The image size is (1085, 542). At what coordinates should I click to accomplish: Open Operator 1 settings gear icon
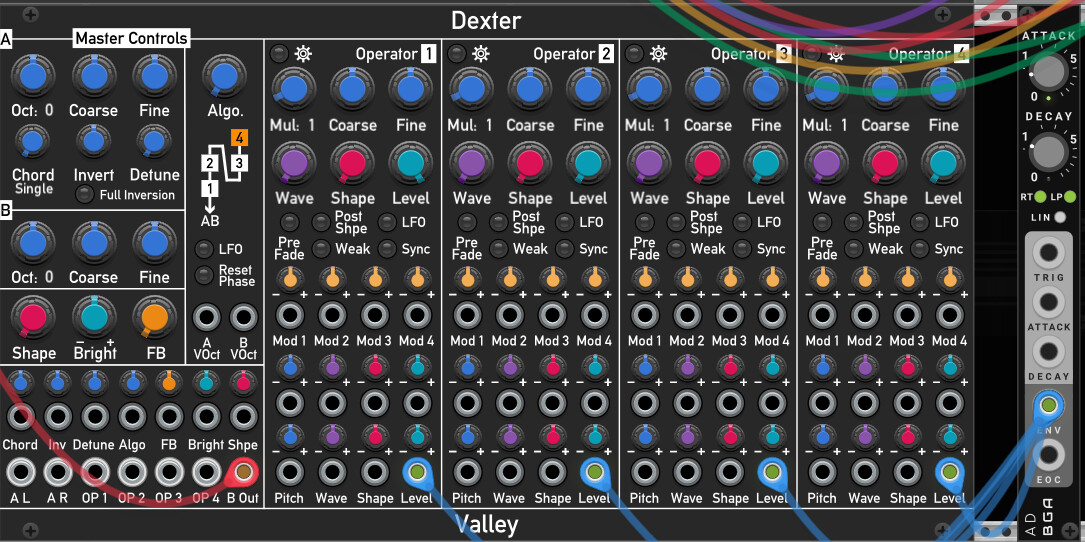click(x=302, y=54)
